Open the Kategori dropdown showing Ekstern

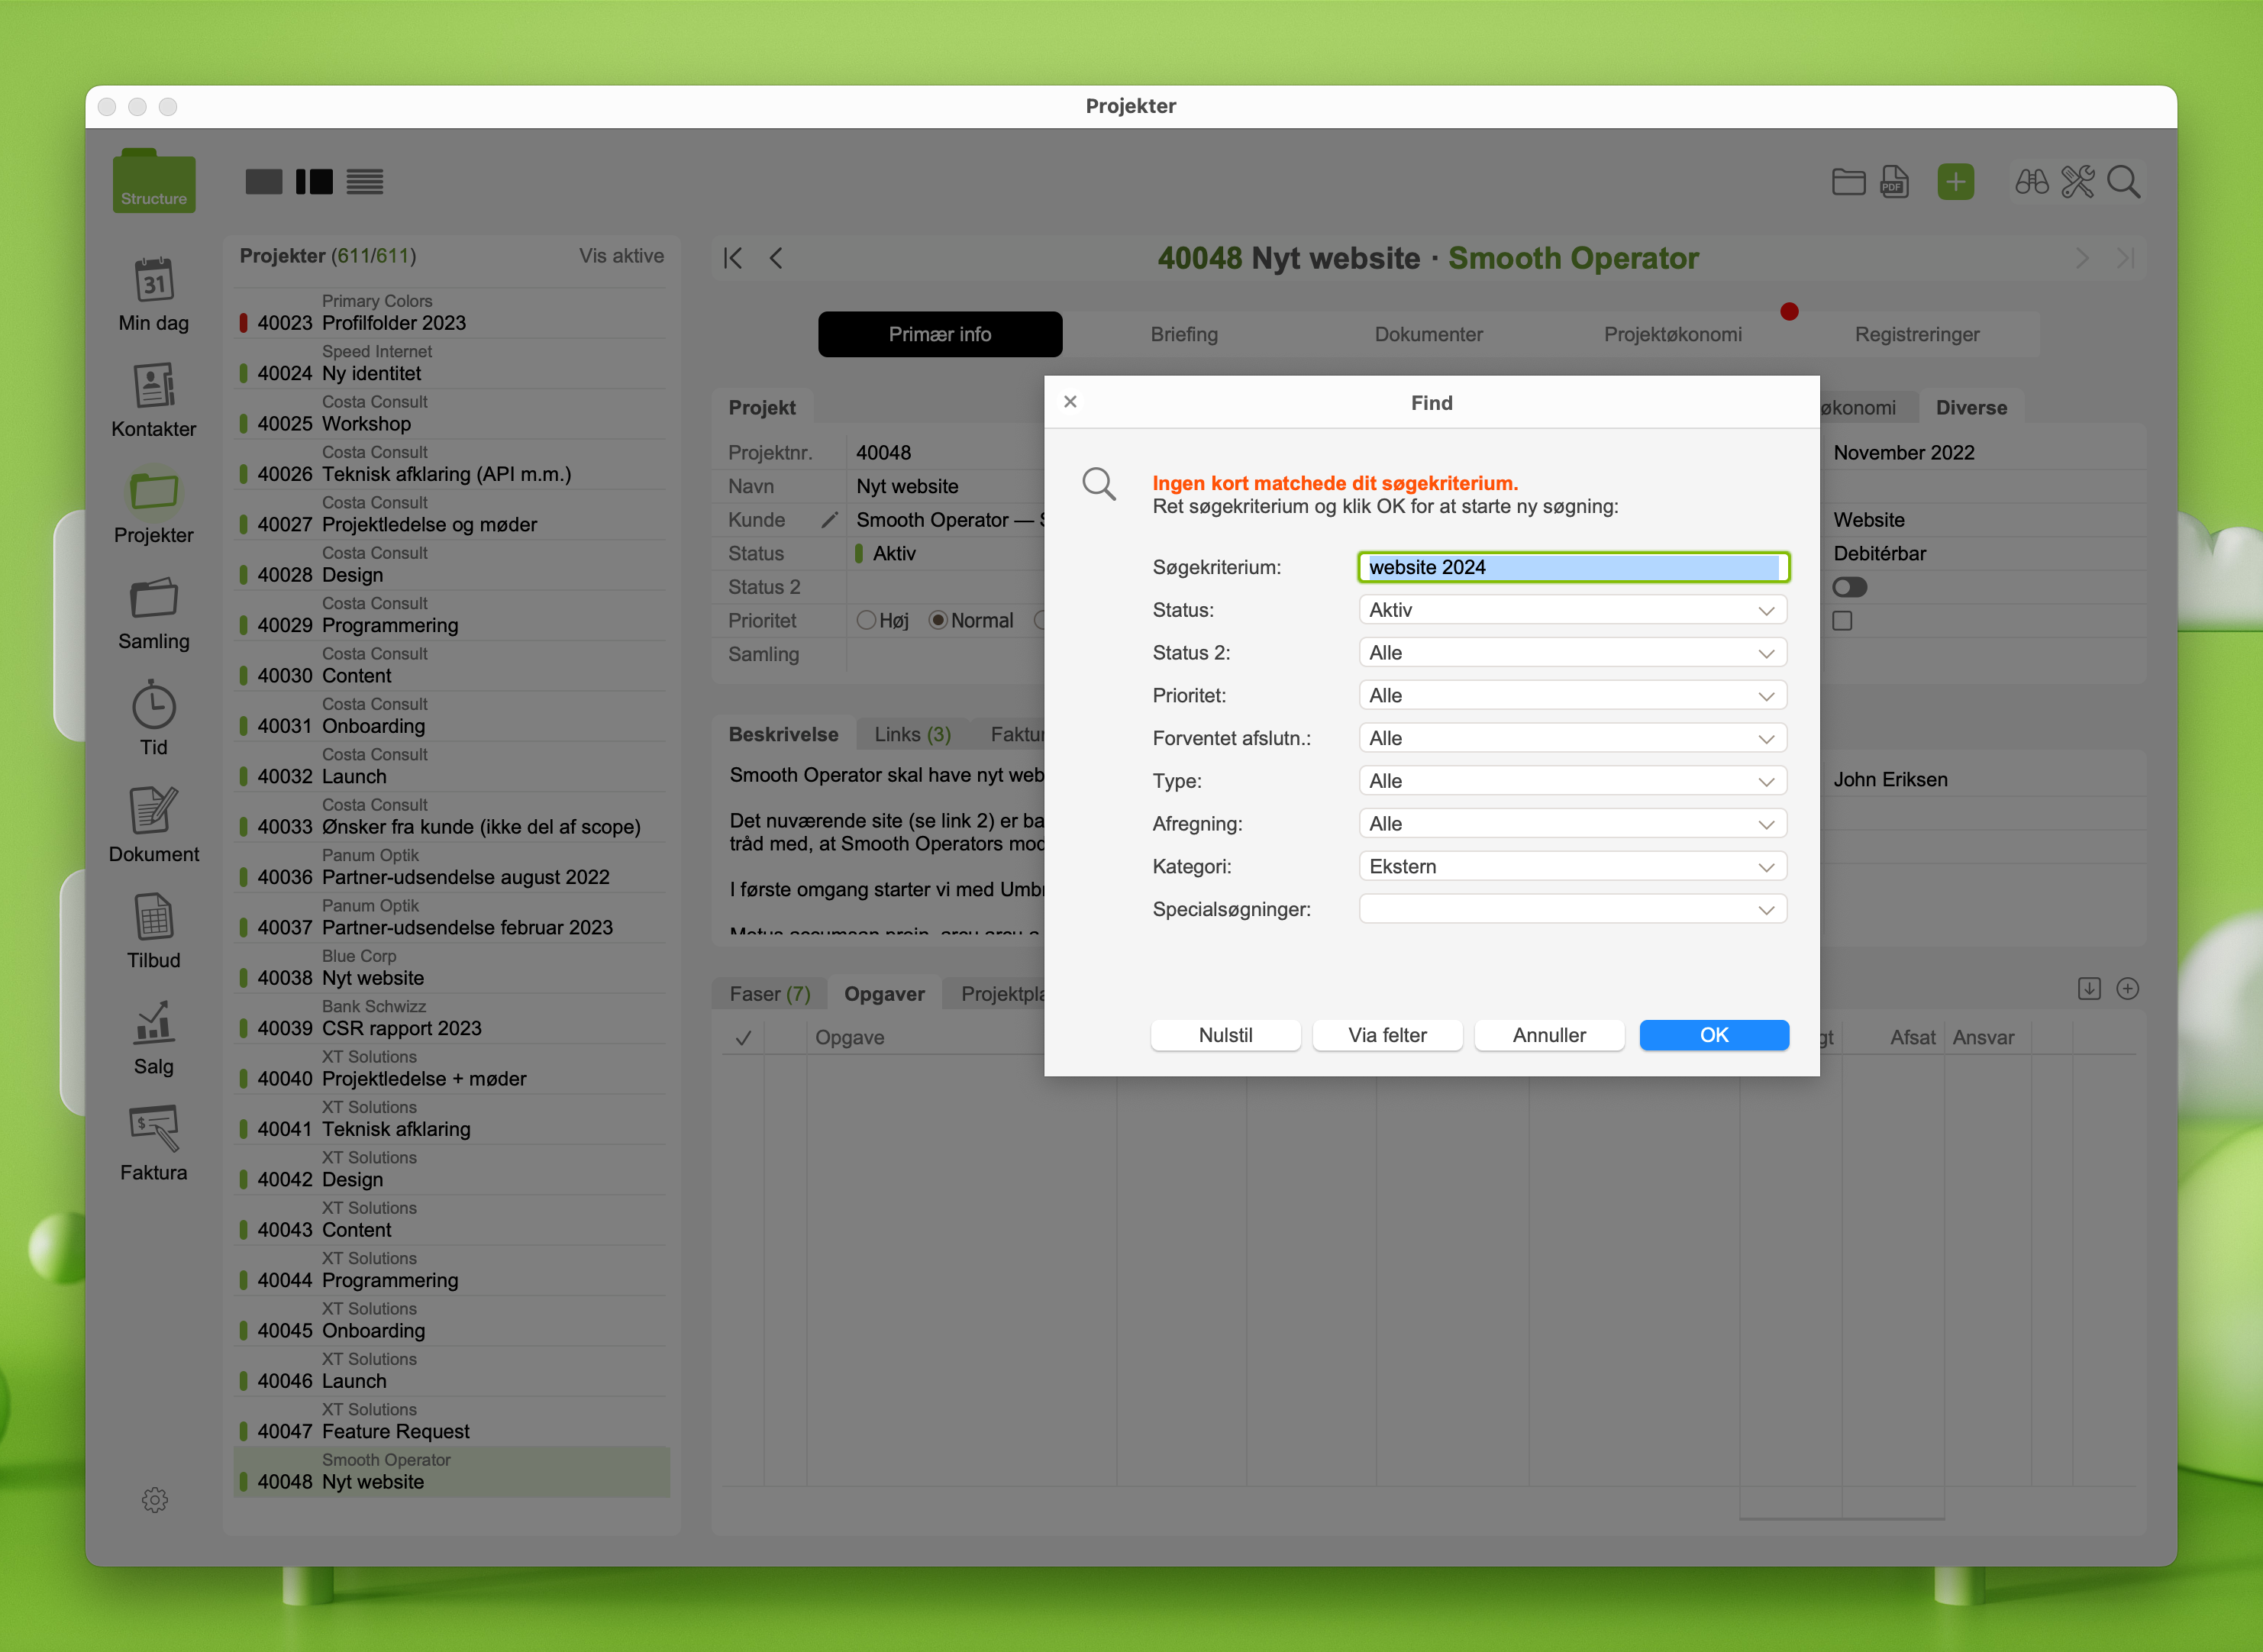1572,867
